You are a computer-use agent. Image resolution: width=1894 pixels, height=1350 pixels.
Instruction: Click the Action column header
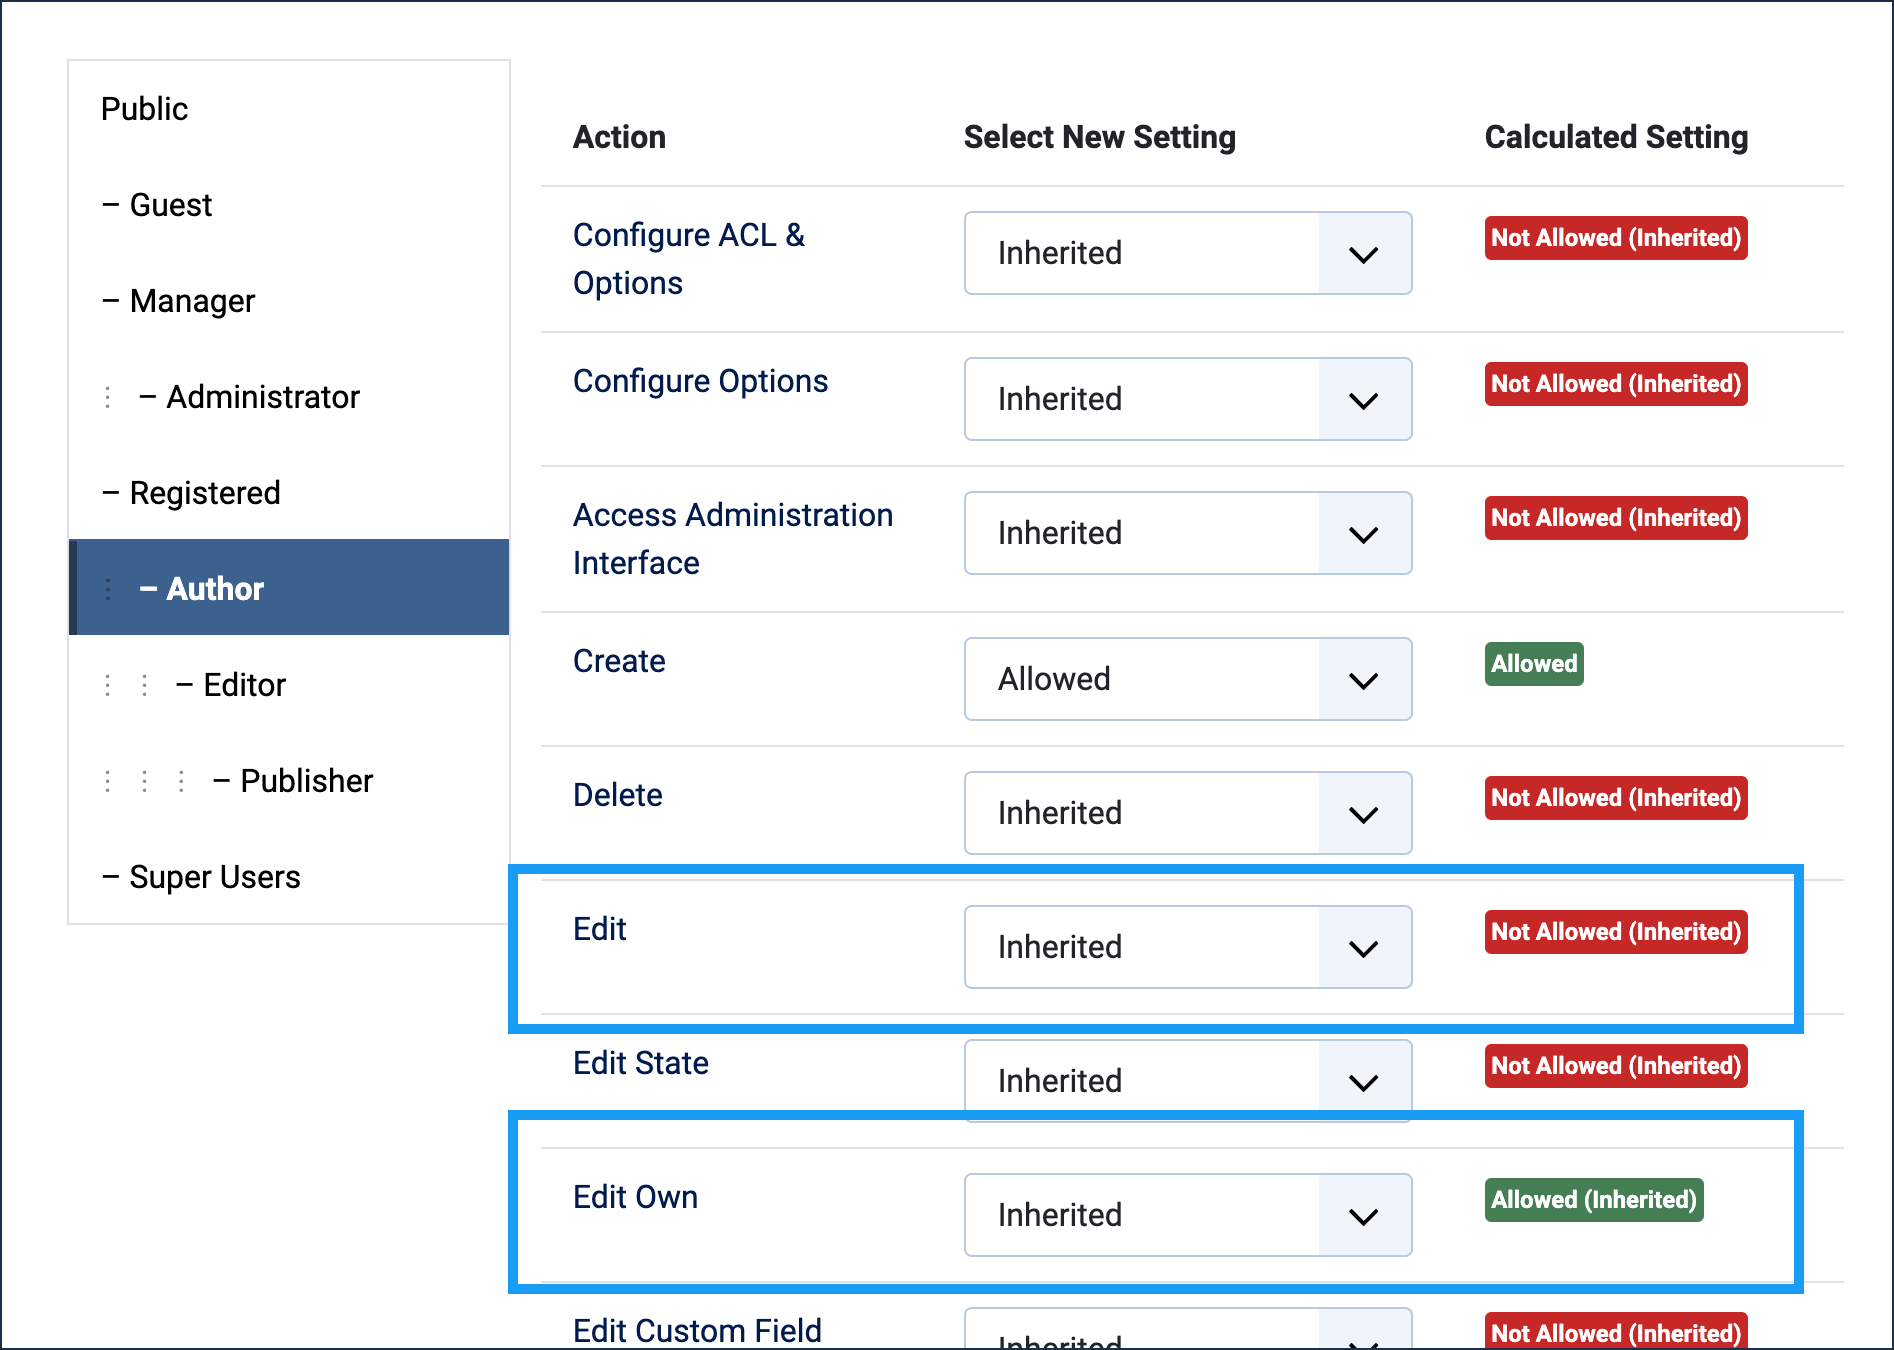click(x=619, y=137)
